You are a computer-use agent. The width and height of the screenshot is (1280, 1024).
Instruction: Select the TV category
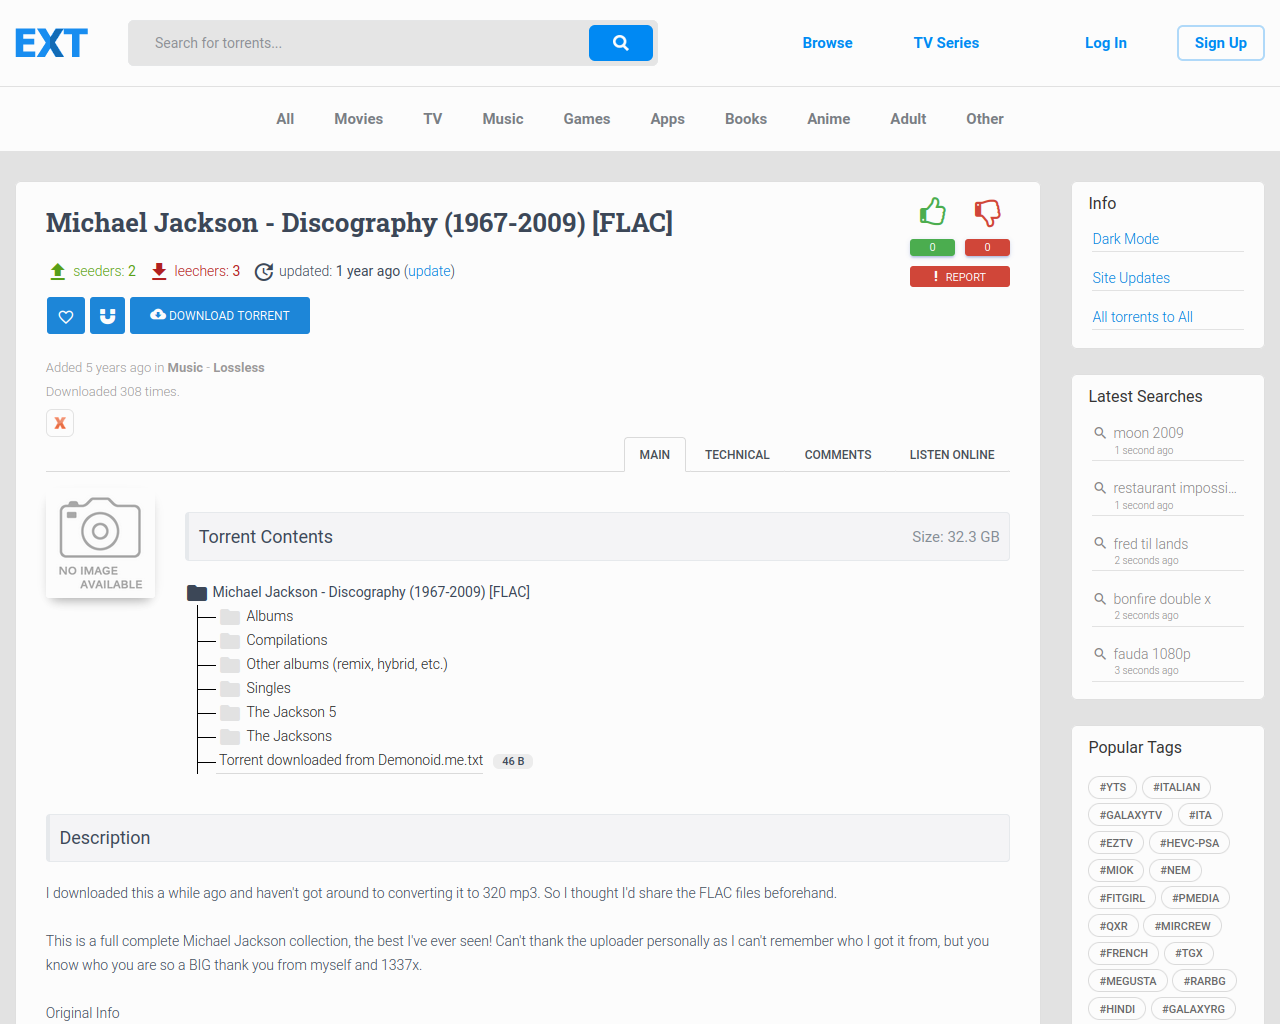(x=433, y=119)
